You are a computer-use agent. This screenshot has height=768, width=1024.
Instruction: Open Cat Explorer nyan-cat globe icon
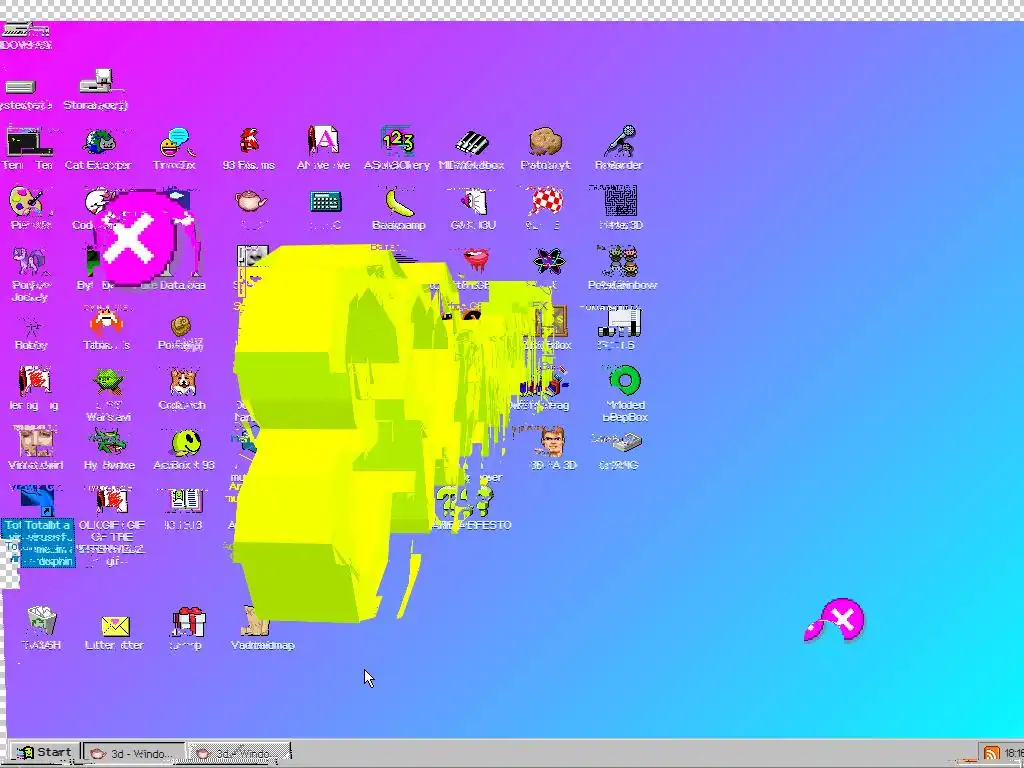click(x=99, y=141)
